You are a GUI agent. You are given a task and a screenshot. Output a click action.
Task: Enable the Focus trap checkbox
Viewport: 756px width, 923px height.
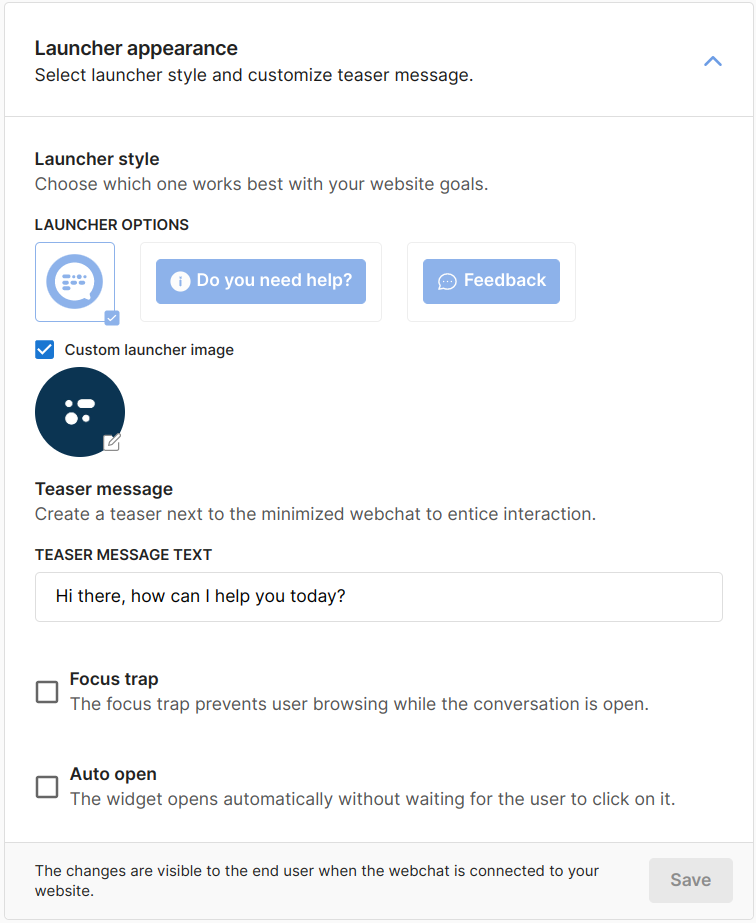pos(47,692)
